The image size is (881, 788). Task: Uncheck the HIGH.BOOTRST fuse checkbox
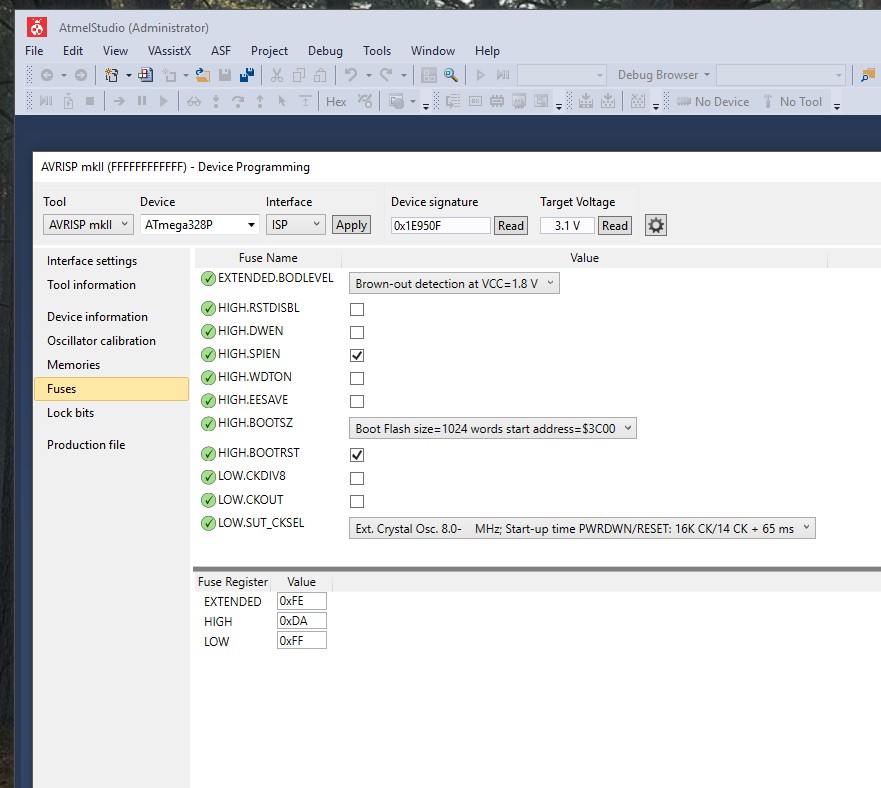(357, 455)
